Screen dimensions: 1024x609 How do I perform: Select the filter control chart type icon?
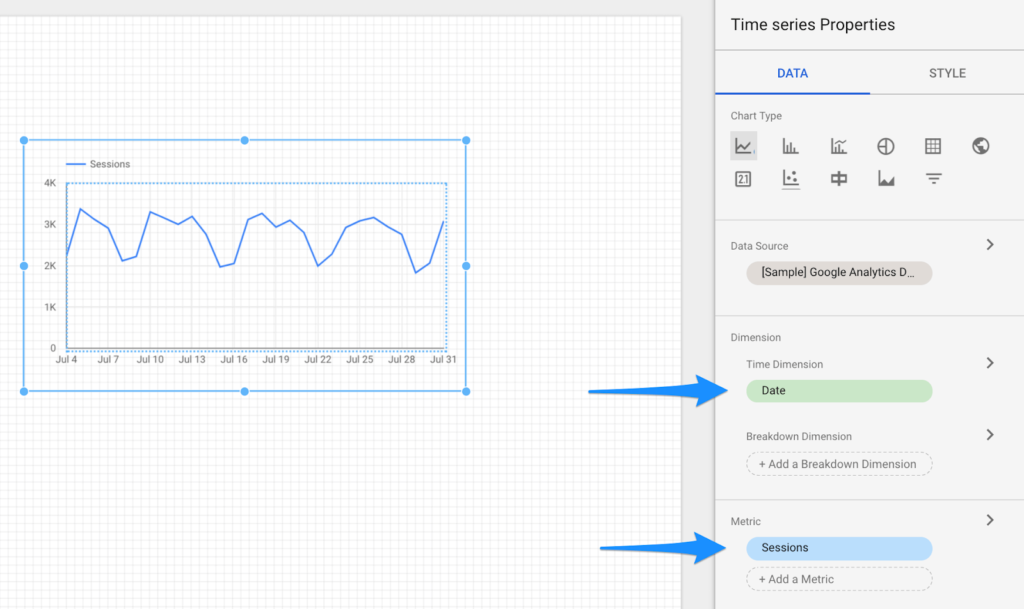click(933, 179)
